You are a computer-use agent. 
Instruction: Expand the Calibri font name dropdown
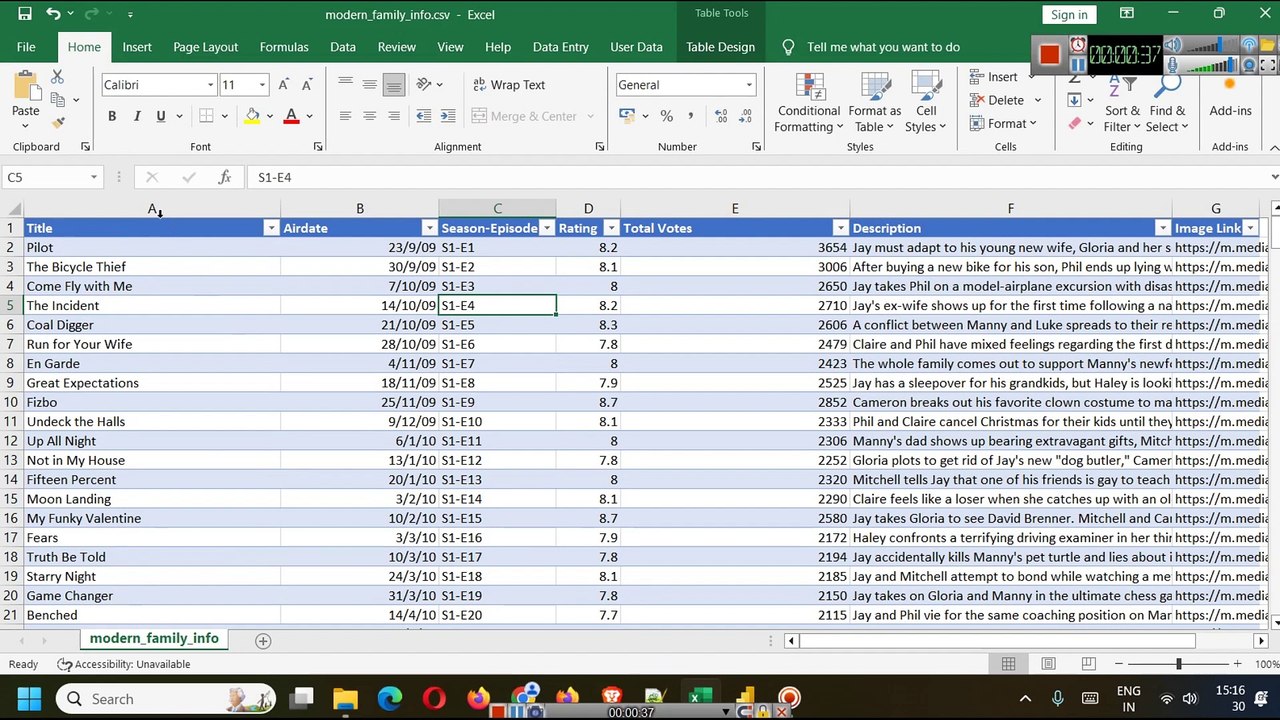(x=210, y=85)
